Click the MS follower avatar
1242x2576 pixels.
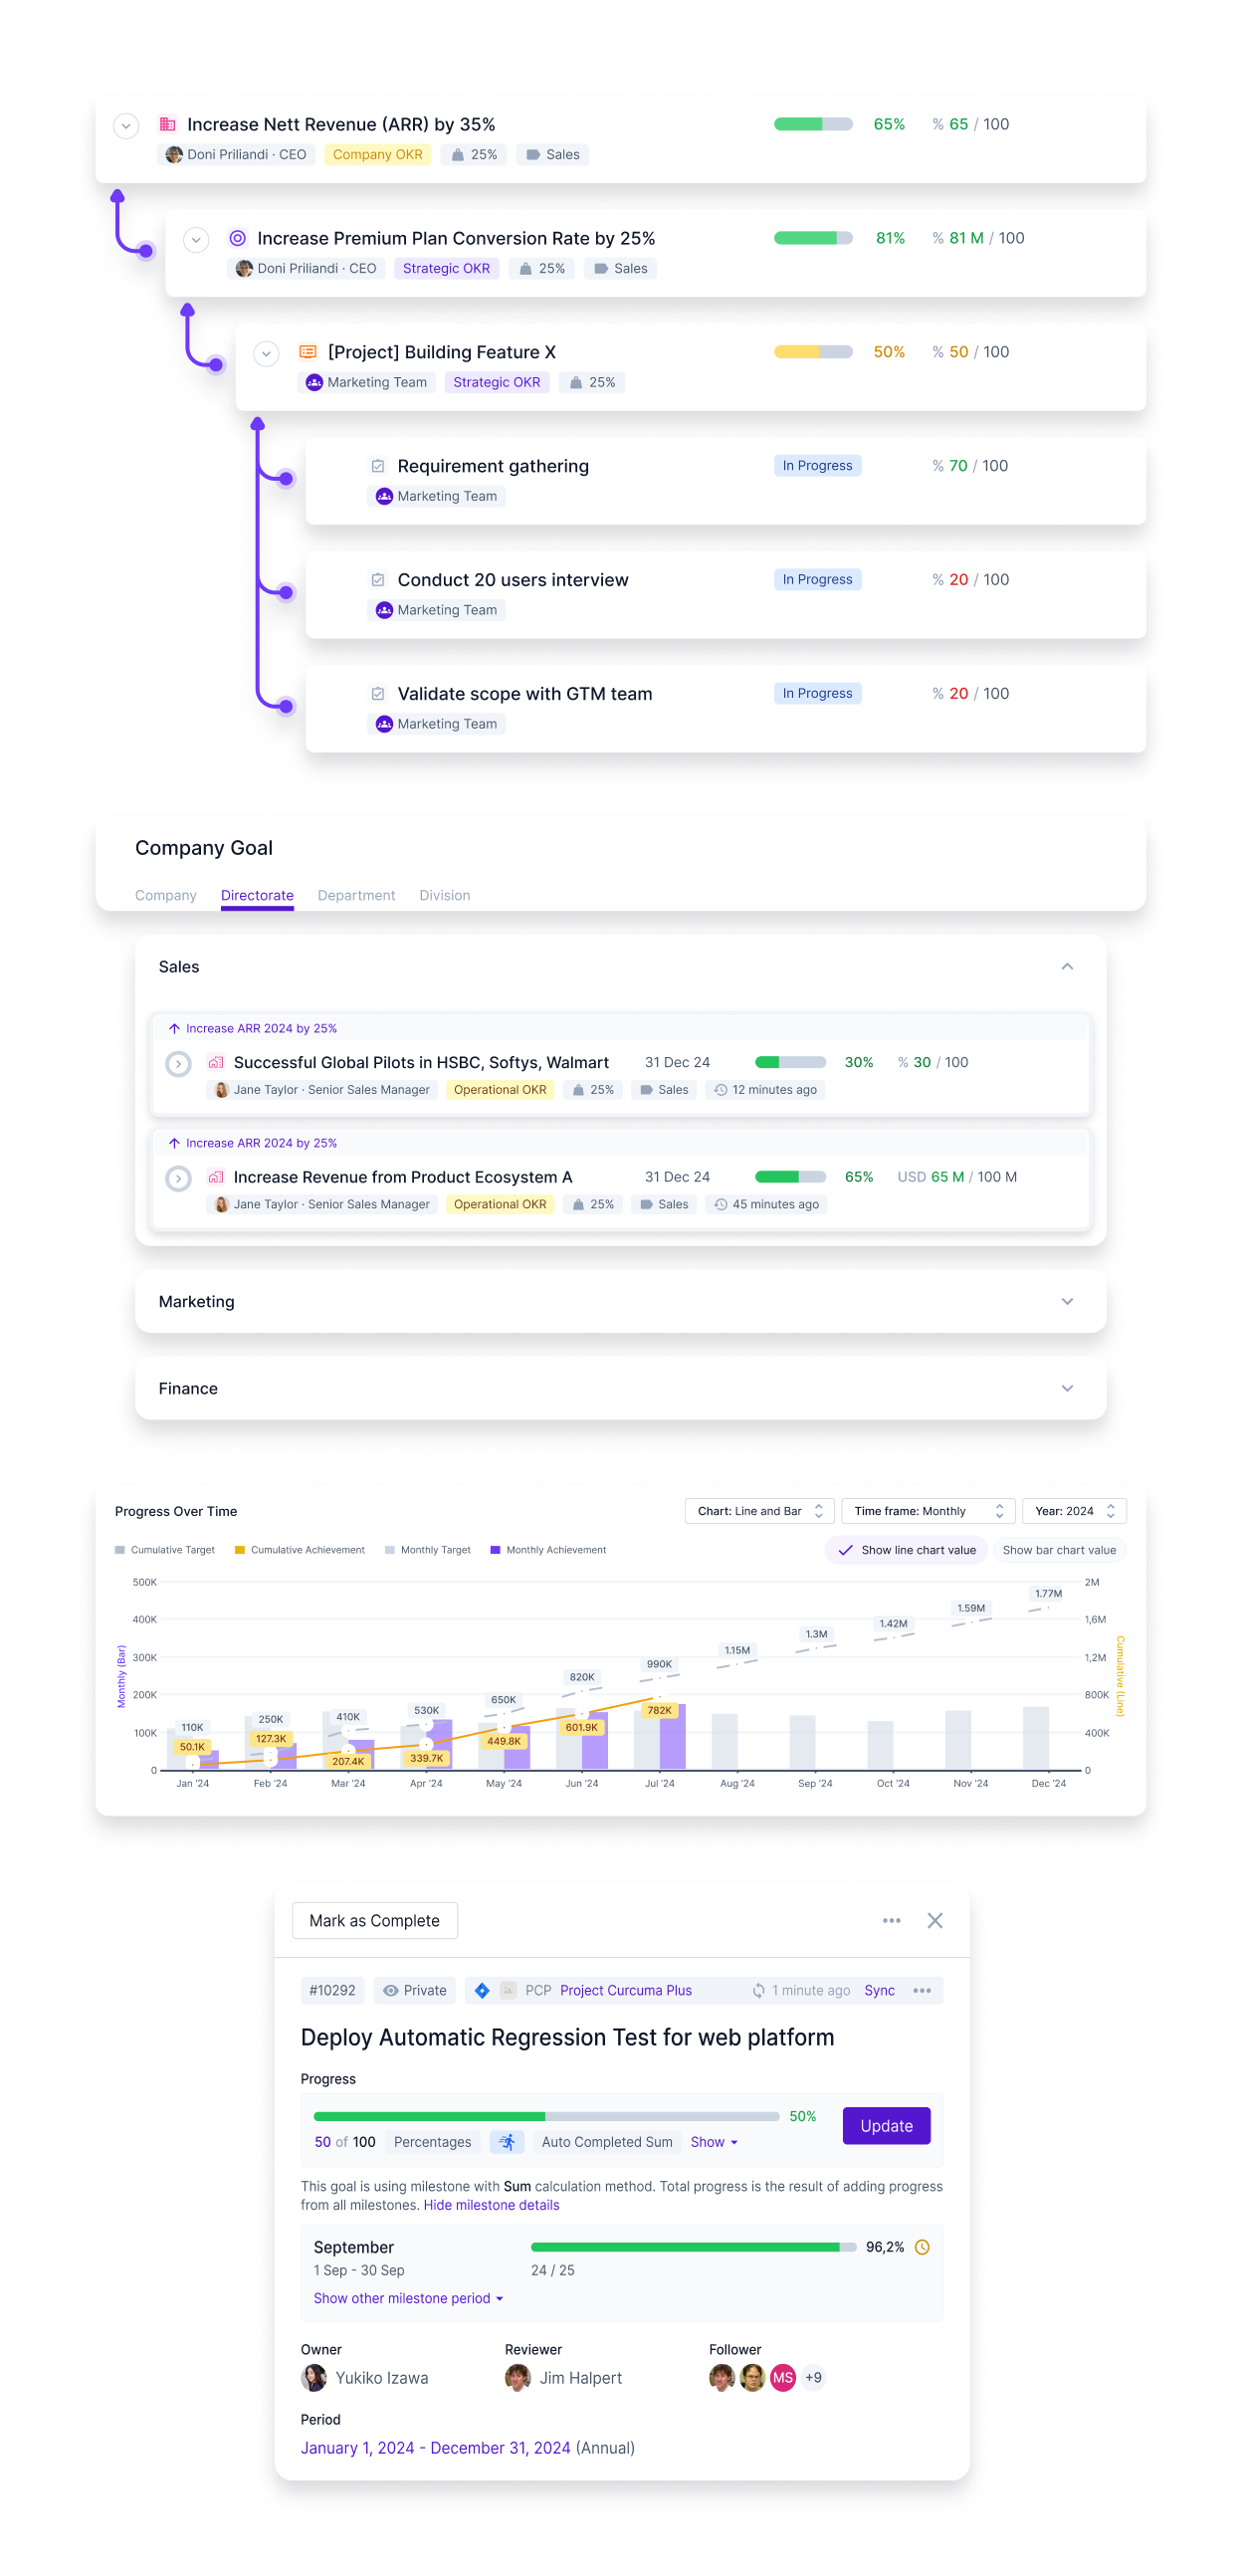click(783, 2378)
